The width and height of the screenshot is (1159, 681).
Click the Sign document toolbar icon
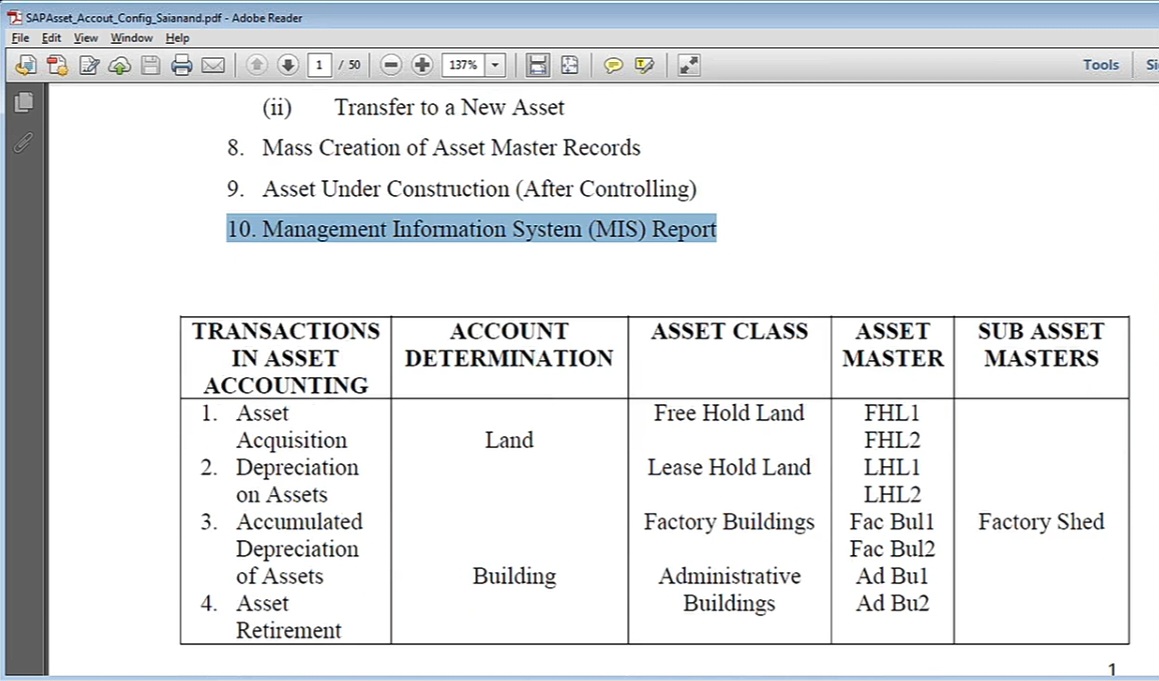tap(89, 65)
